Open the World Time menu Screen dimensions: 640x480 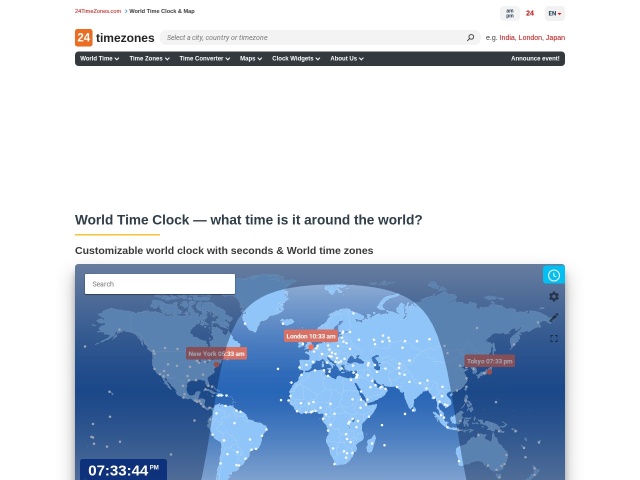click(x=99, y=58)
